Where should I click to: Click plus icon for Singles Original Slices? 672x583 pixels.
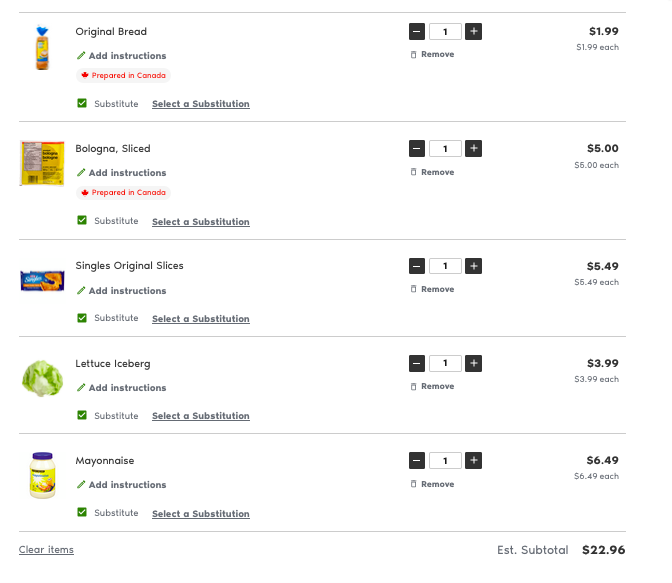point(473,266)
